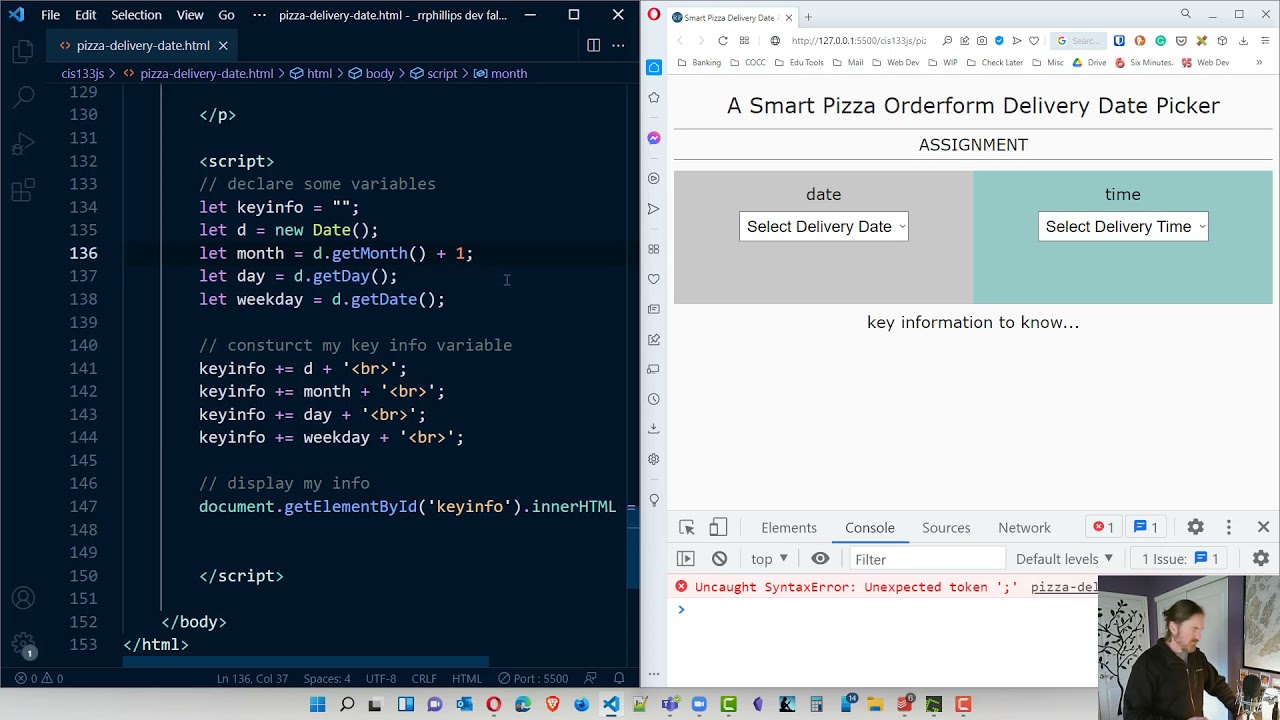1280x720 pixels.
Task: Click Ln 136, Col 37 status bar entry
Action: click(x=252, y=678)
